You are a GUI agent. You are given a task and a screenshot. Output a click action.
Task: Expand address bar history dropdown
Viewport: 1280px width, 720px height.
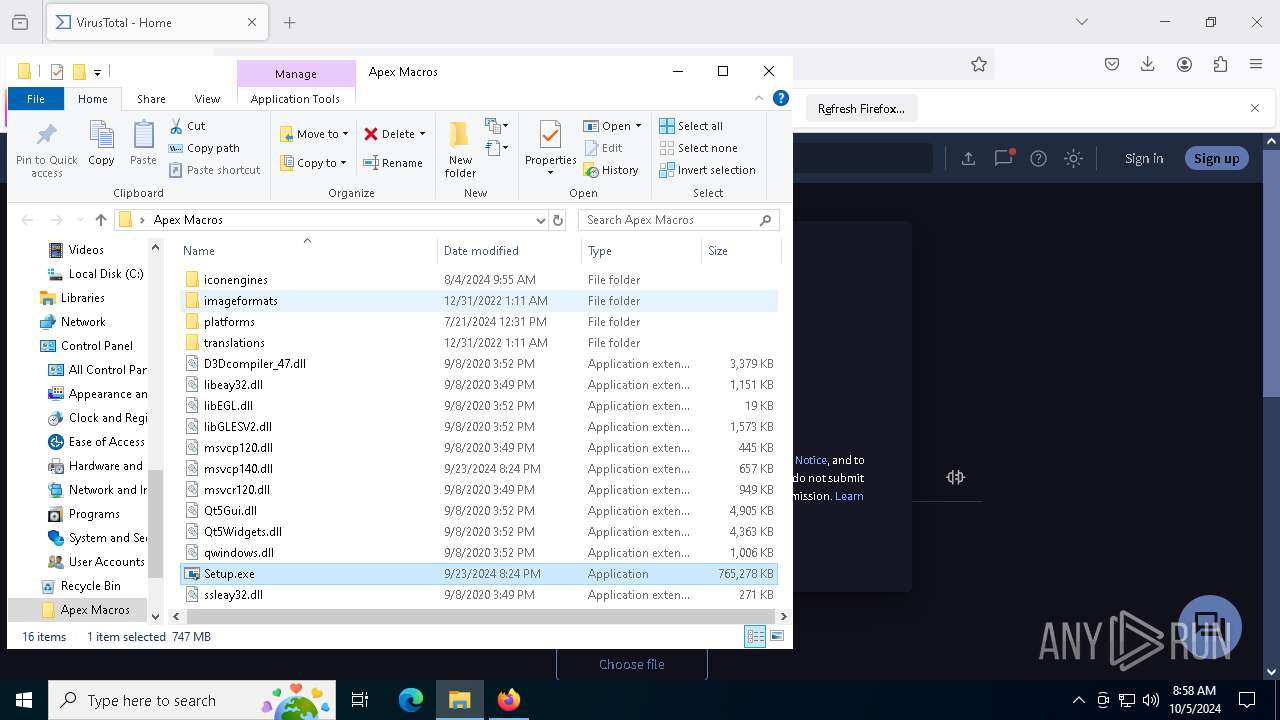pyautogui.click(x=540, y=220)
